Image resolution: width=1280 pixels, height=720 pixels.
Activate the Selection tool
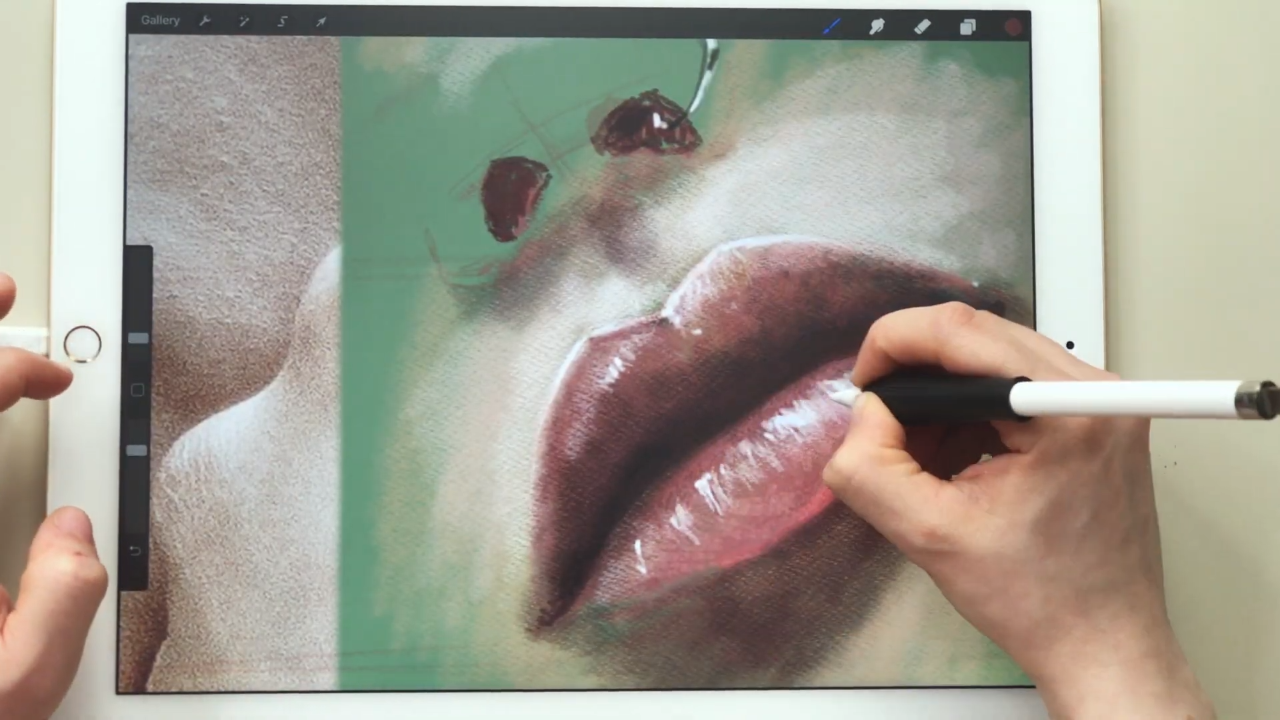click(282, 21)
